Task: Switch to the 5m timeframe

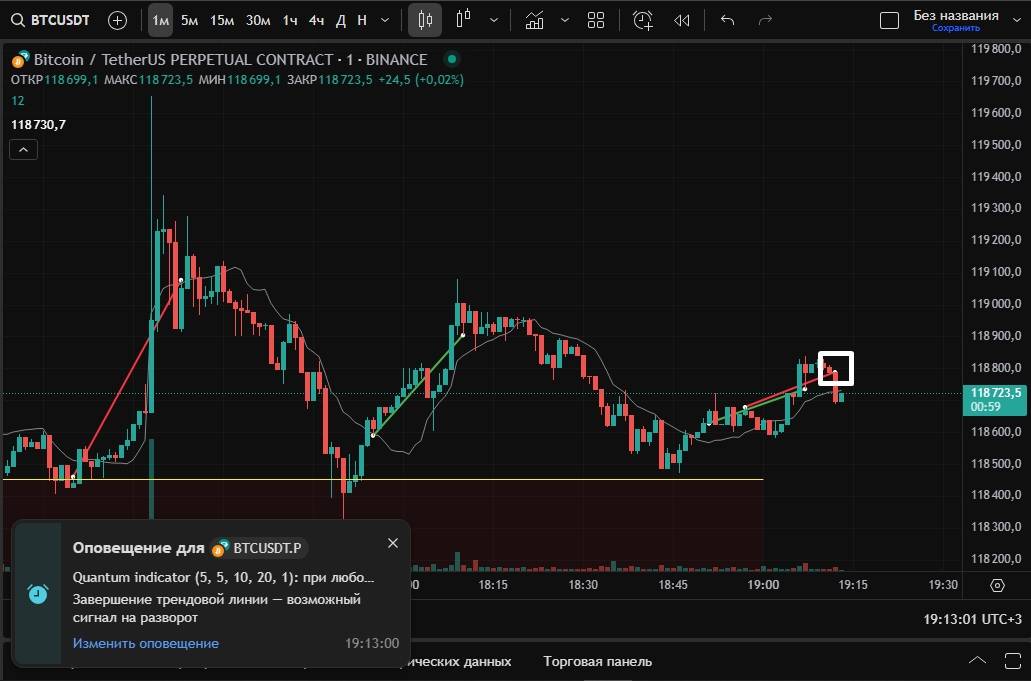Action: pyautogui.click(x=189, y=20)
